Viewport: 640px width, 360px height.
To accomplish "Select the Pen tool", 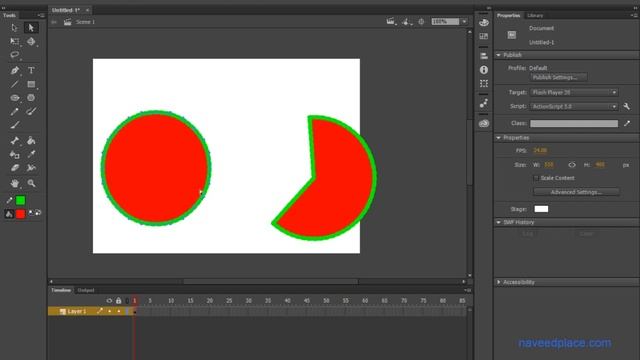I will coord(15,70).
